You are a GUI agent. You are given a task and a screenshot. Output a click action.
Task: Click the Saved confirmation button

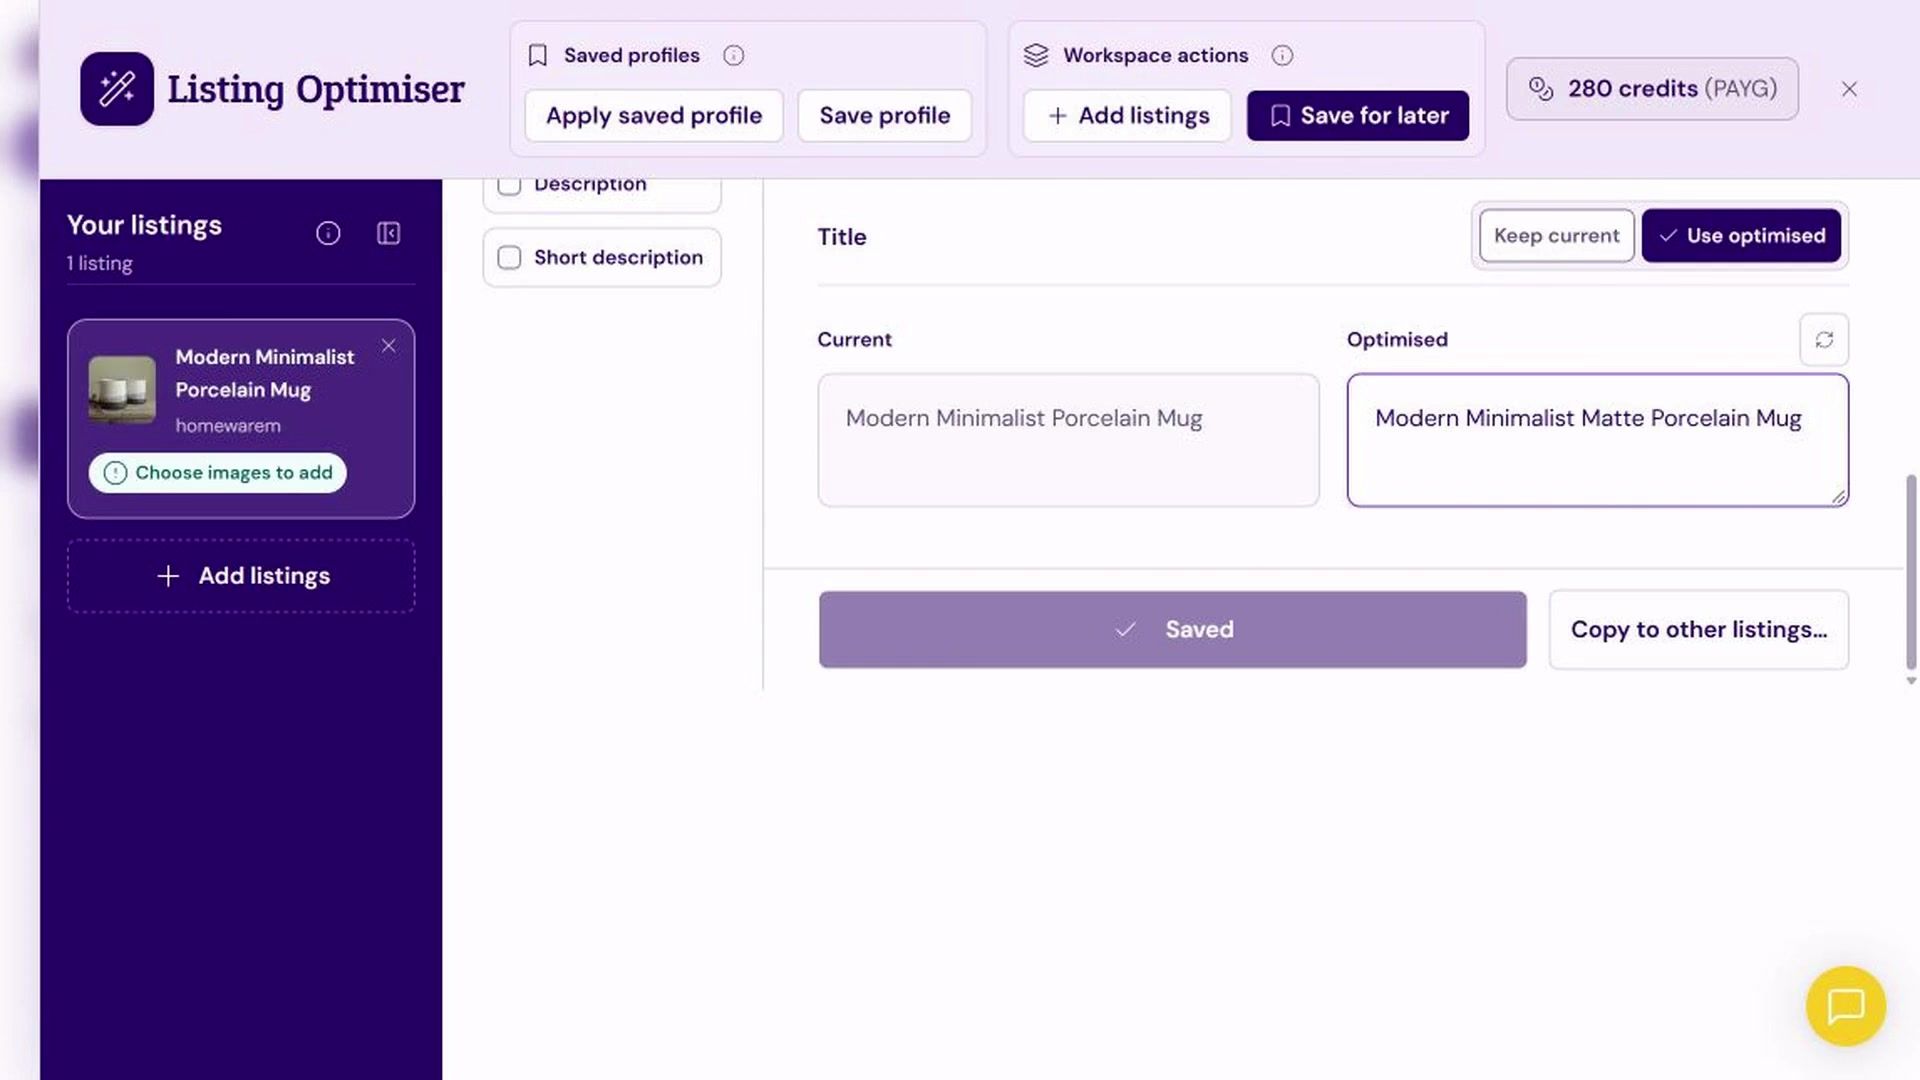click(1172, 630)
